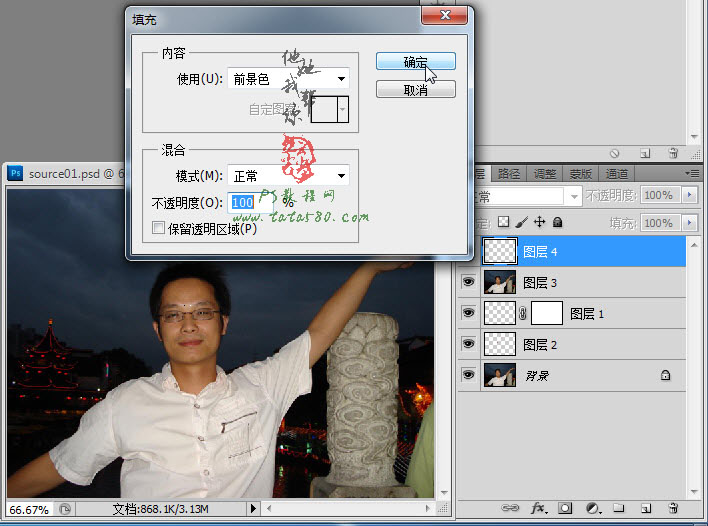708x526 pixels.
Task: Switch to the 路径 tab
Action: tap(509, 174)
